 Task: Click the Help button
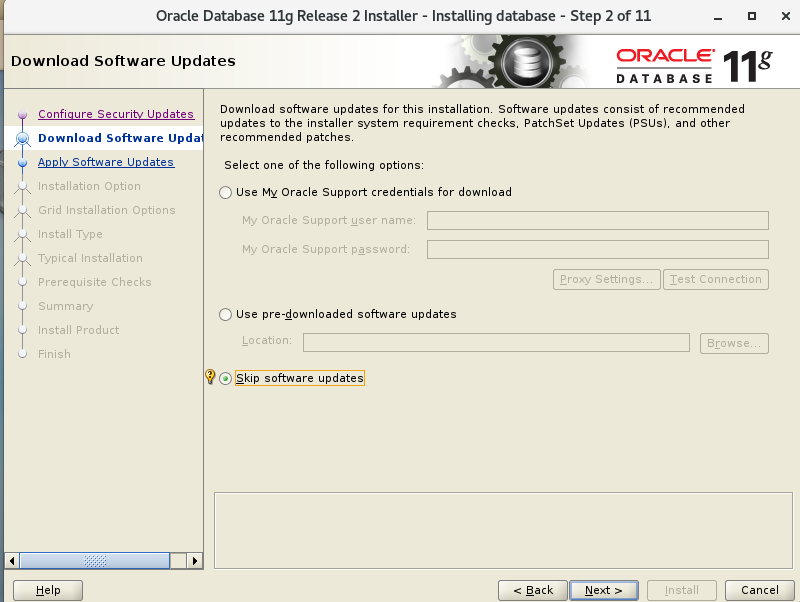47,590
